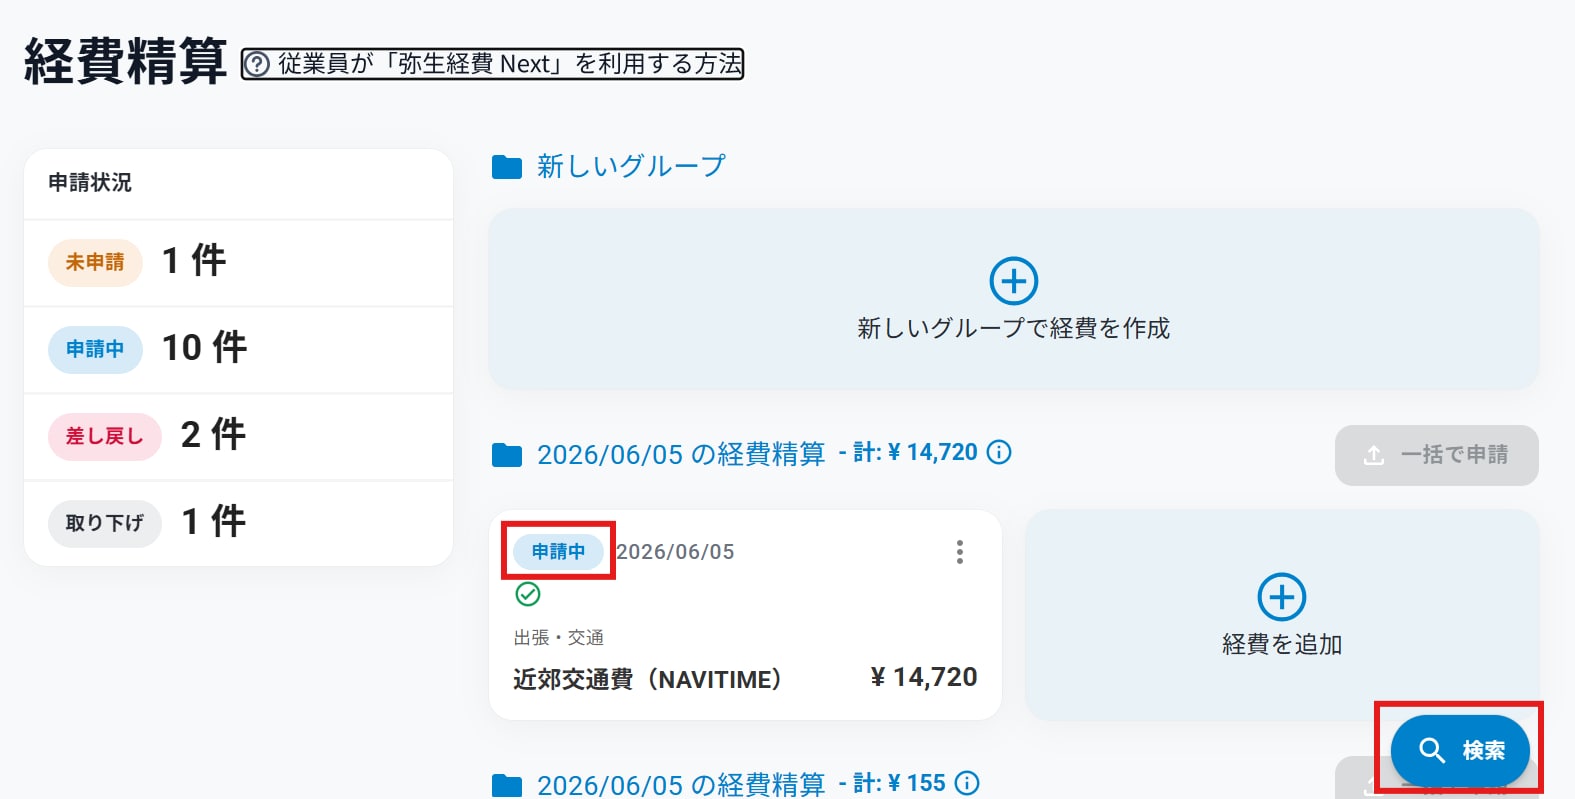
Task: Filter by 差し戻し status badge
Action: click(104, 436)
